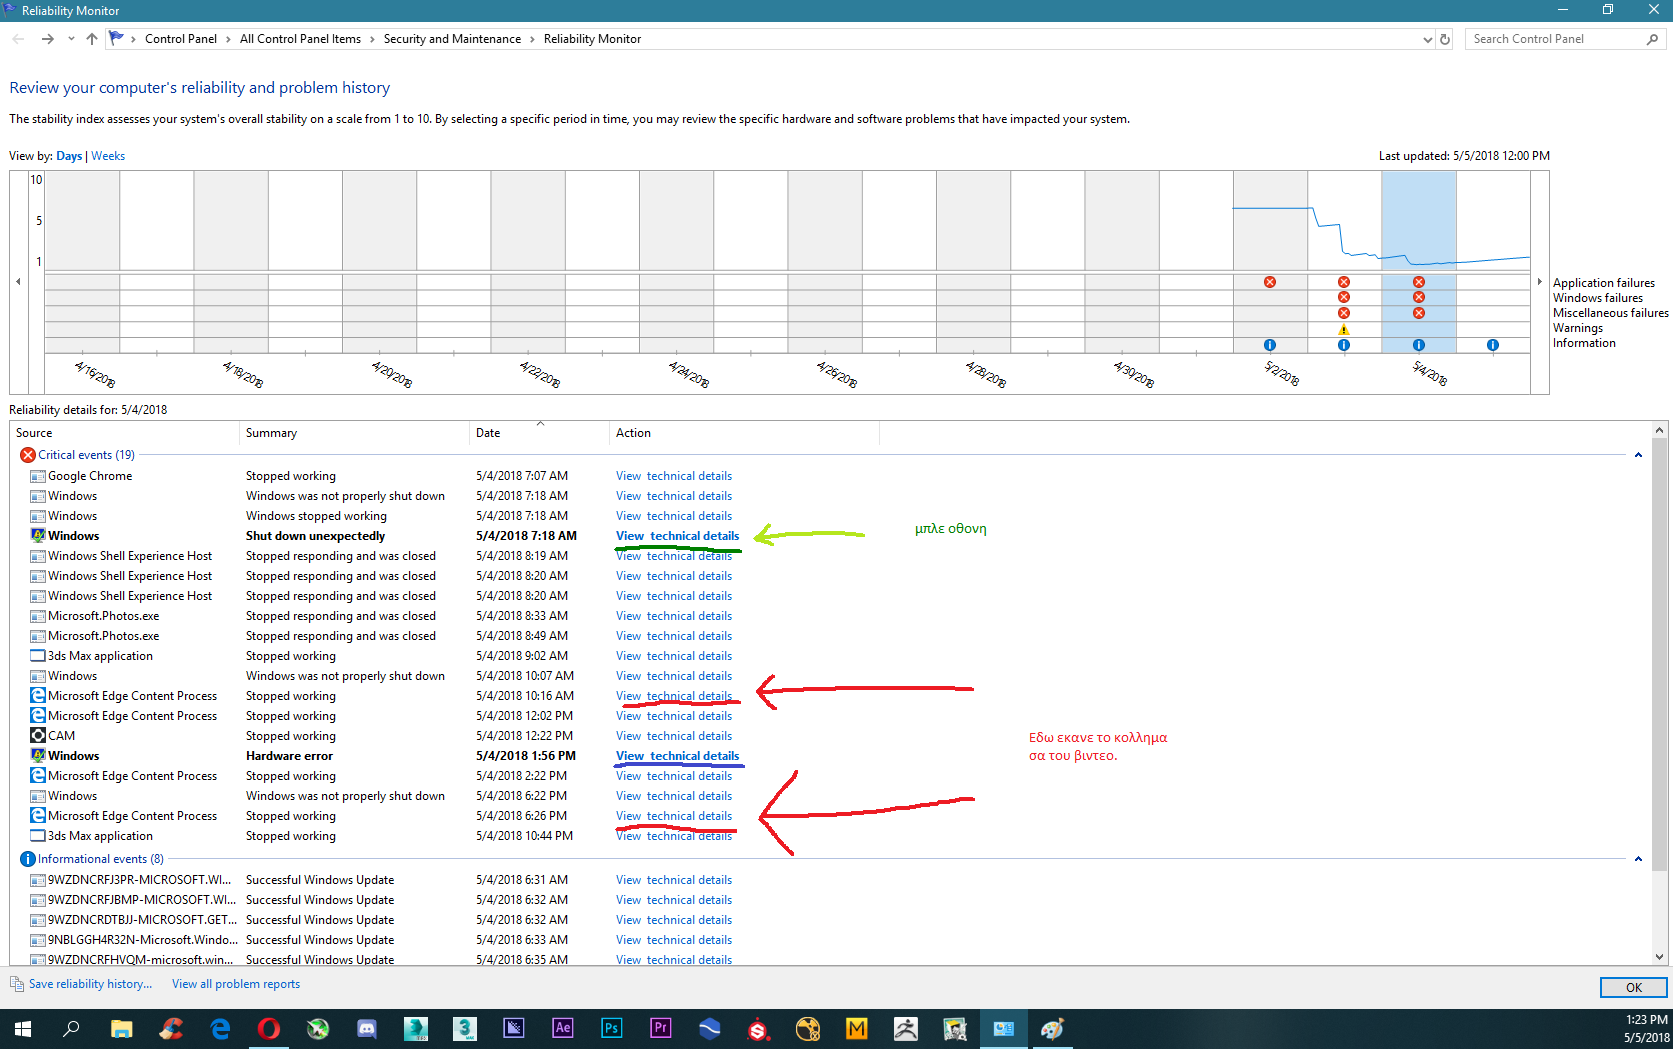Launch Premiere Pro from the taskbar
The height and width of the screenshot is (1049, 1673).
(661, 1029)
